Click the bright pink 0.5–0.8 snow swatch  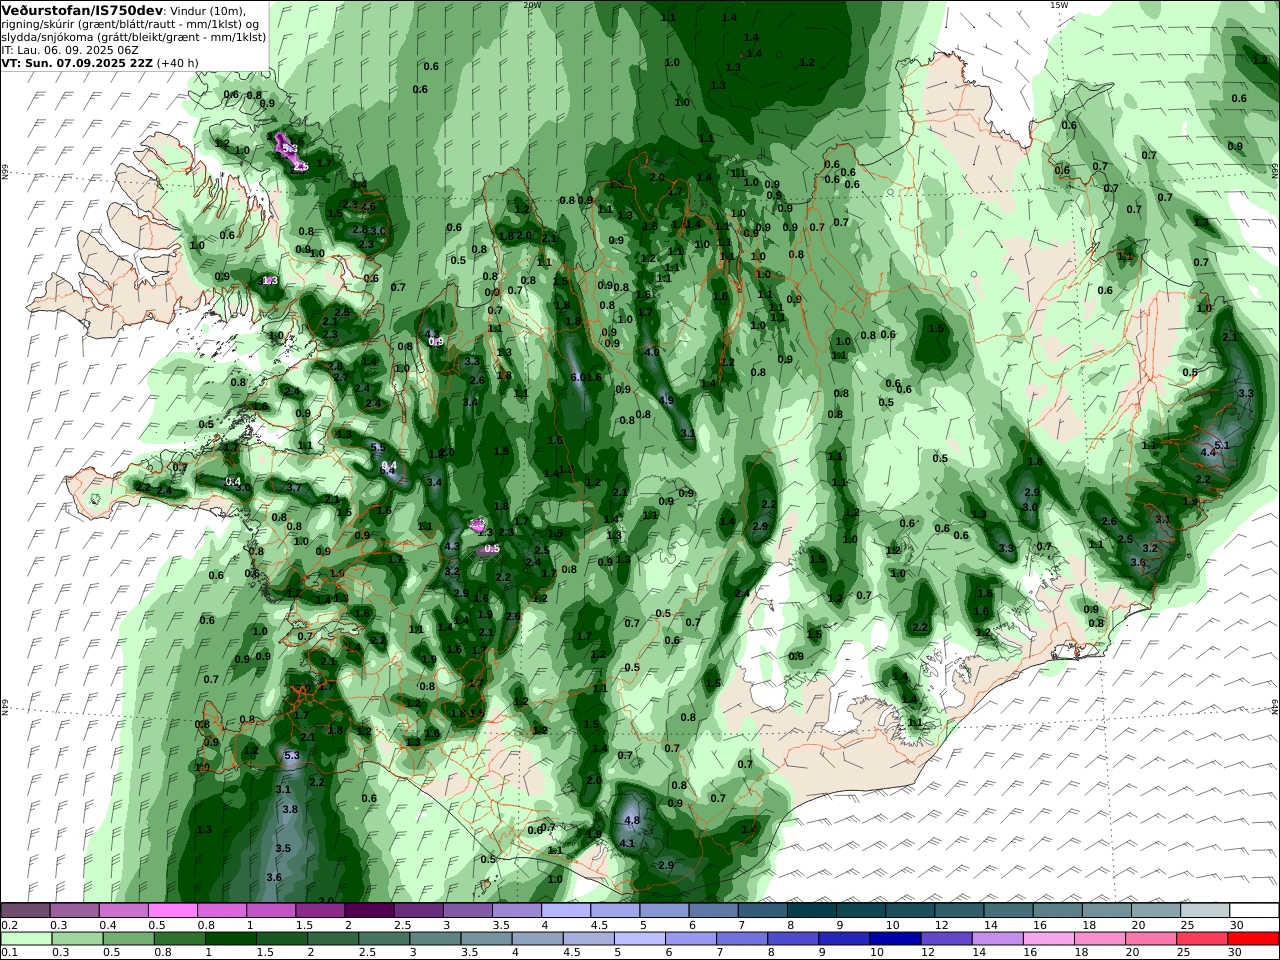tap(173, 911)
